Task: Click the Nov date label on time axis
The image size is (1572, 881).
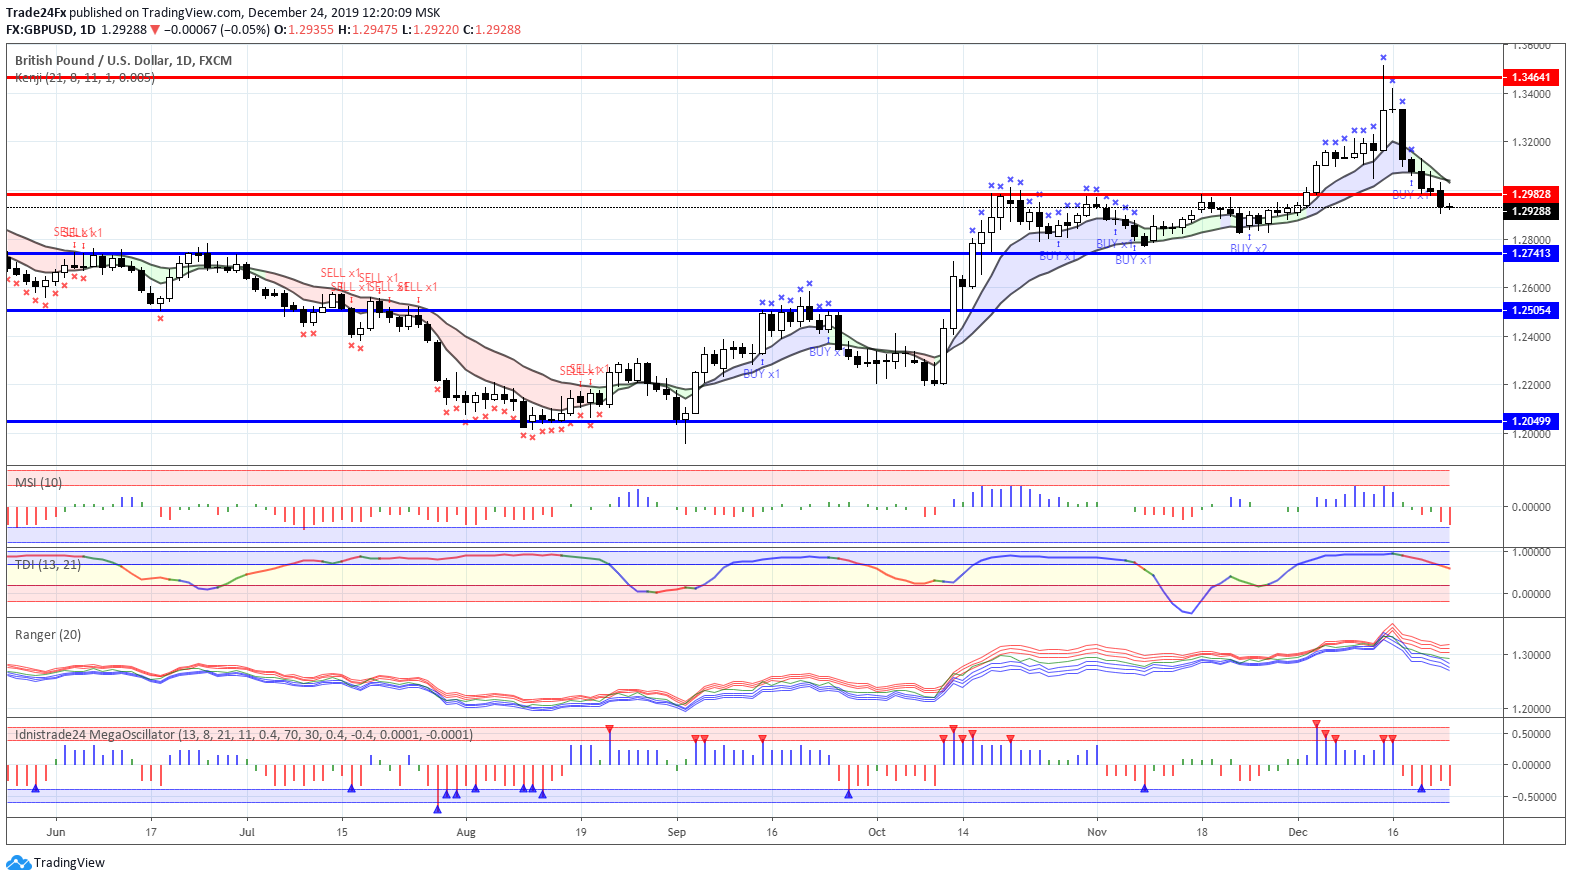Action: (x=1097, y=832)
